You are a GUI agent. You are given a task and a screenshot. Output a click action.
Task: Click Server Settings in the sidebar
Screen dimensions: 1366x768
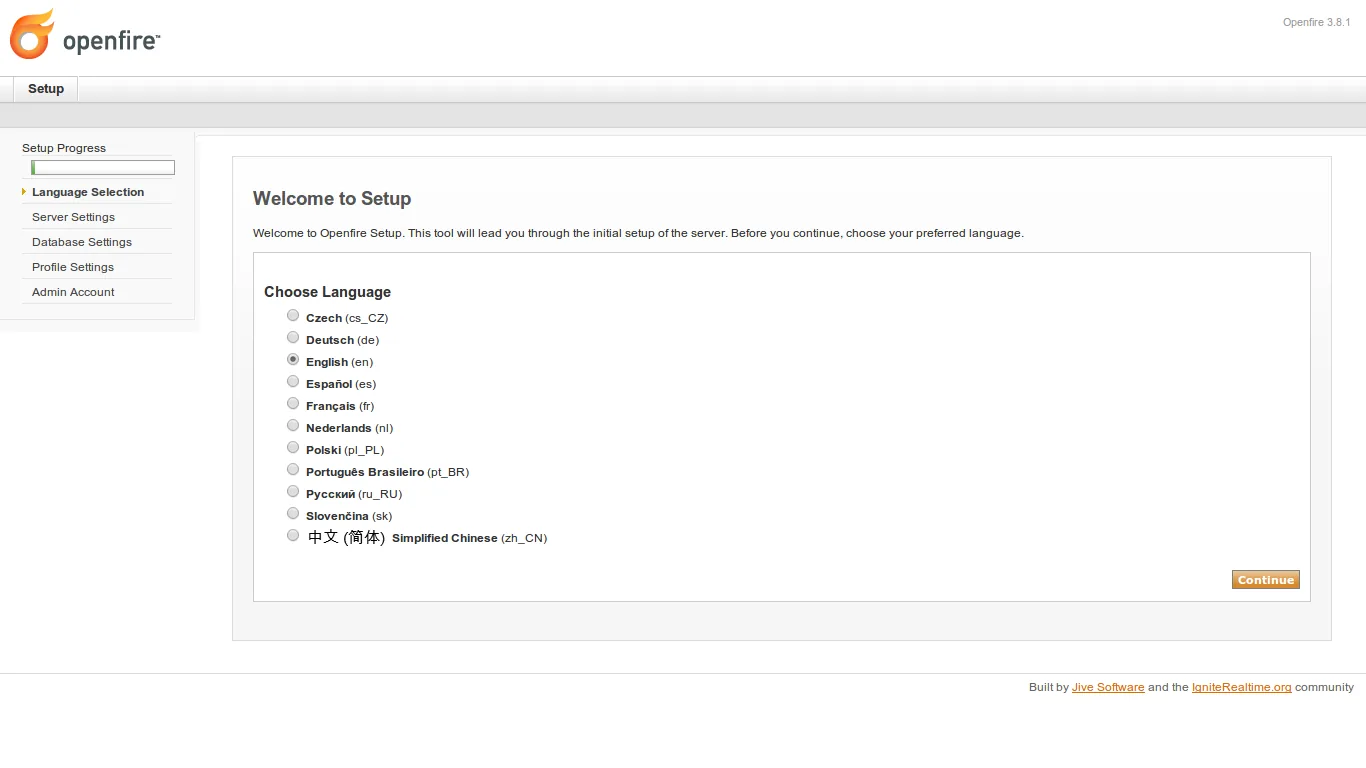(x=73, y=217)
